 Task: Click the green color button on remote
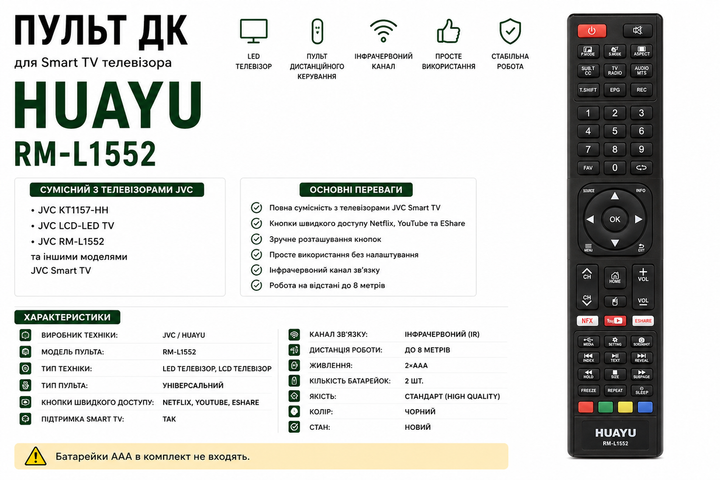(606, 407)
